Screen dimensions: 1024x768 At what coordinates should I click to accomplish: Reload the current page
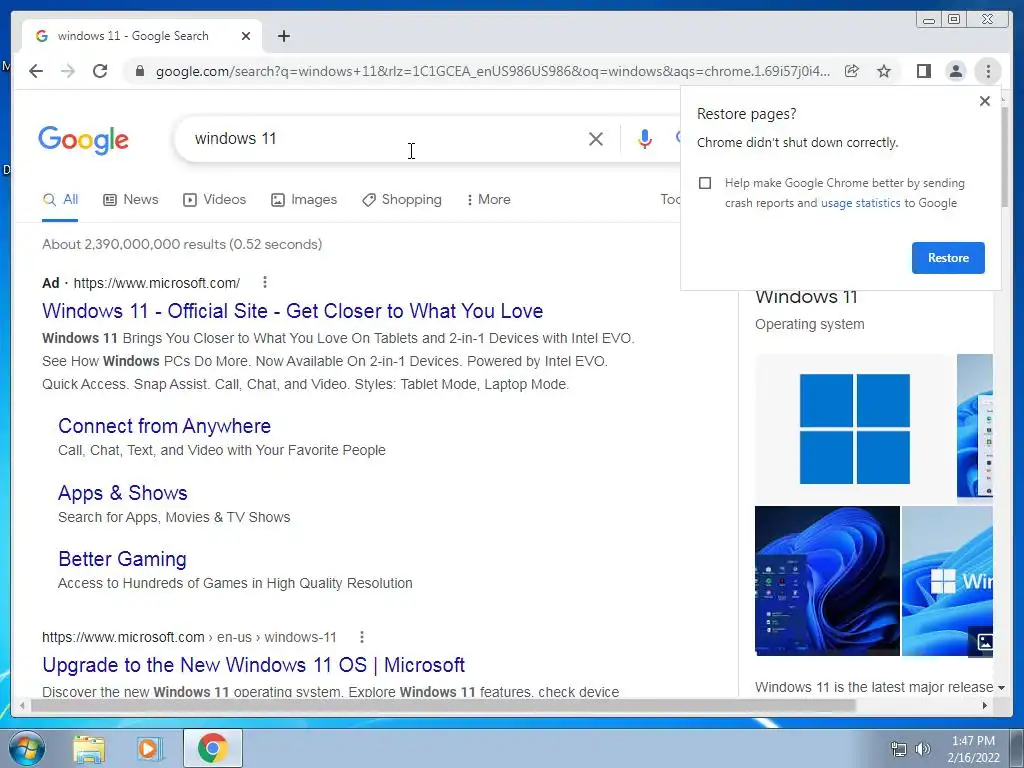click(100, 71)
